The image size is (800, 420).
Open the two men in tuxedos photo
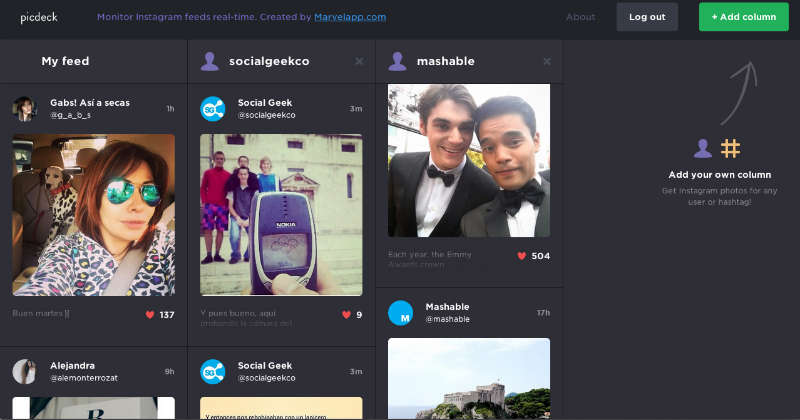(469, 160)
